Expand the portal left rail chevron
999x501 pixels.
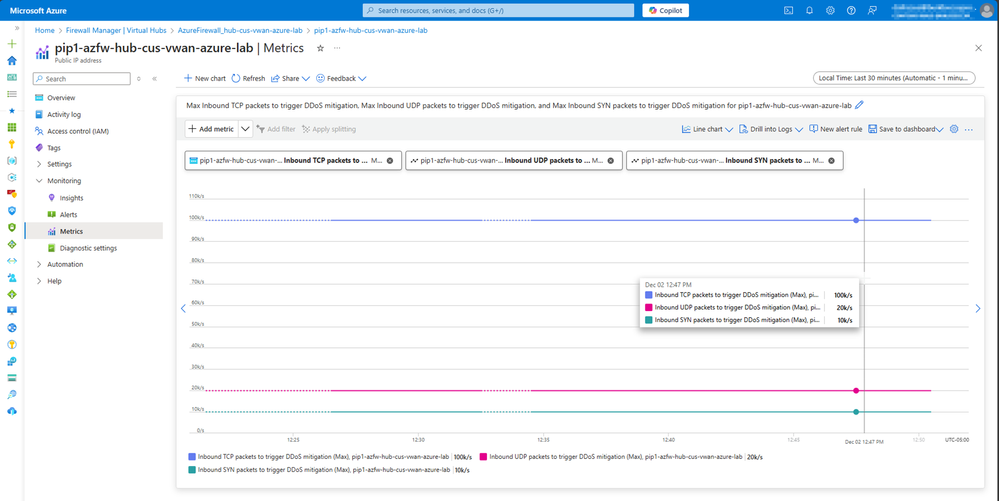[17, 29]
